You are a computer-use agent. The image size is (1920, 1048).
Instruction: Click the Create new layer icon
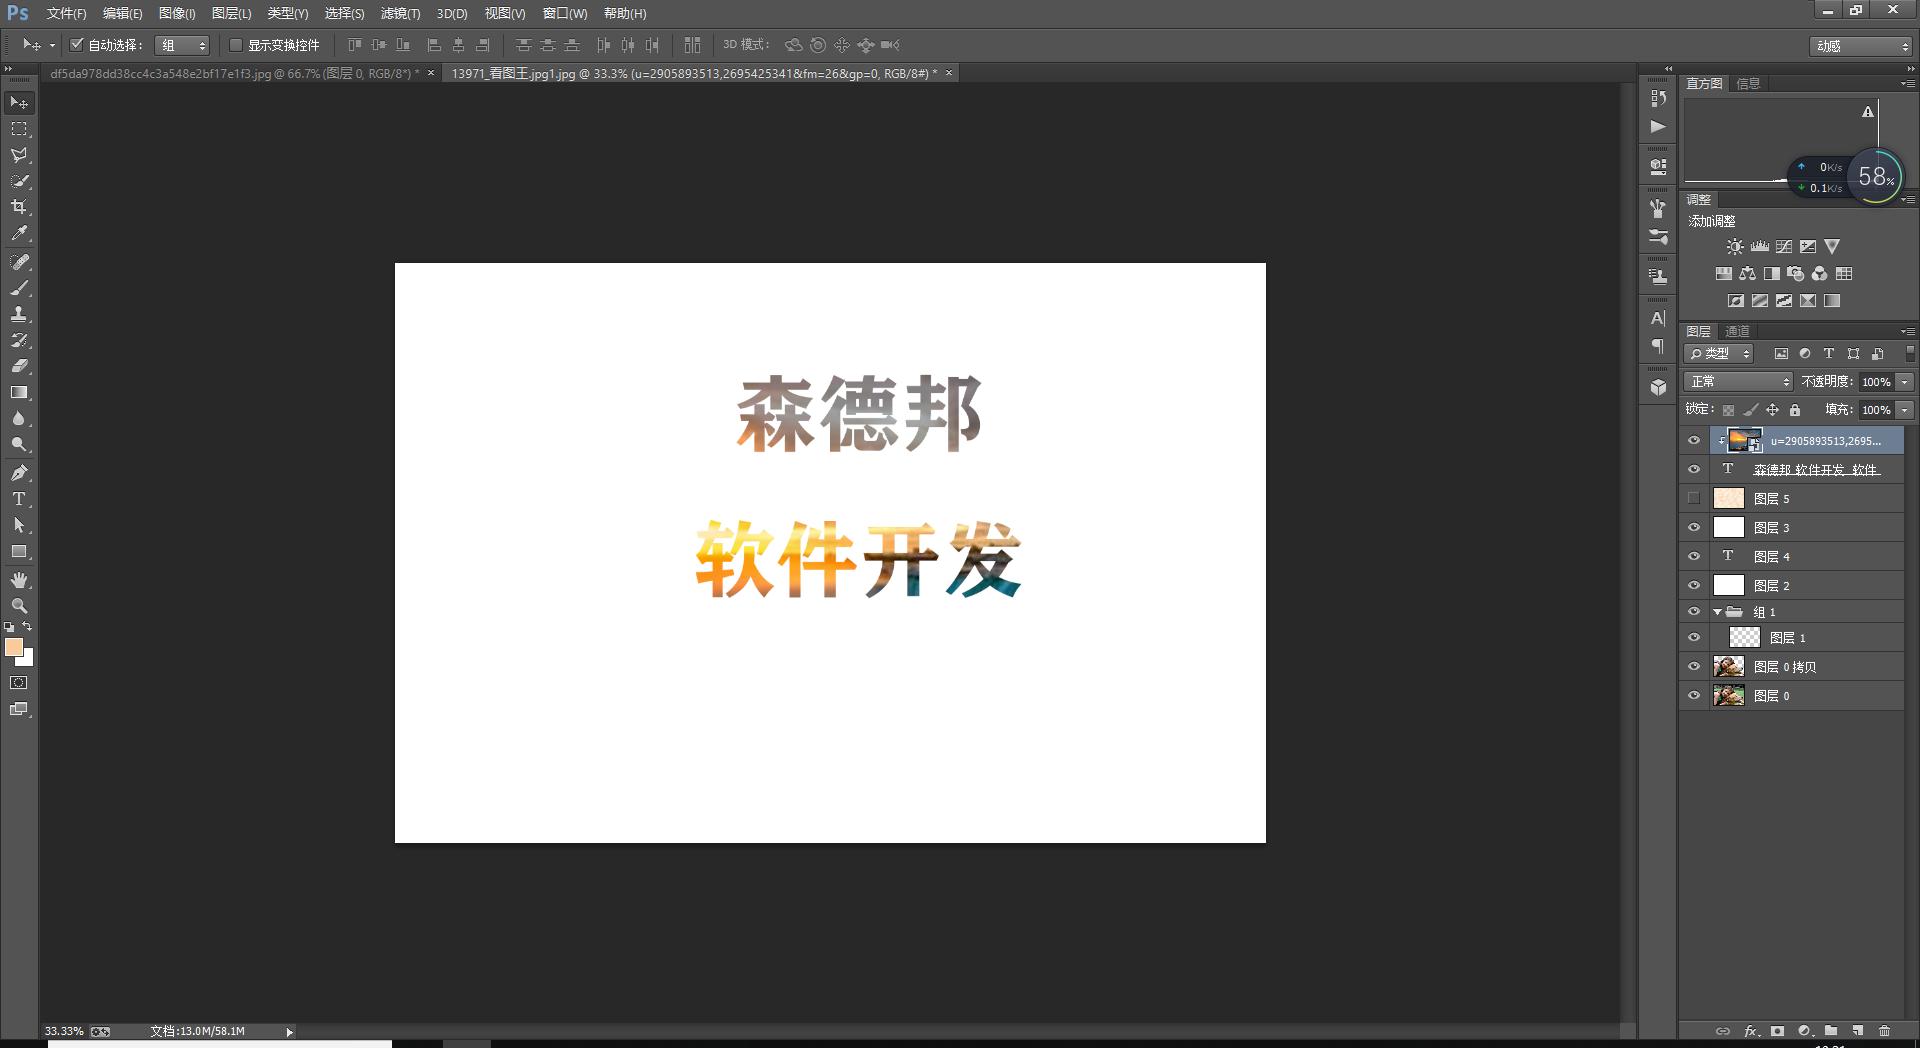(x=1857, y=1031)
